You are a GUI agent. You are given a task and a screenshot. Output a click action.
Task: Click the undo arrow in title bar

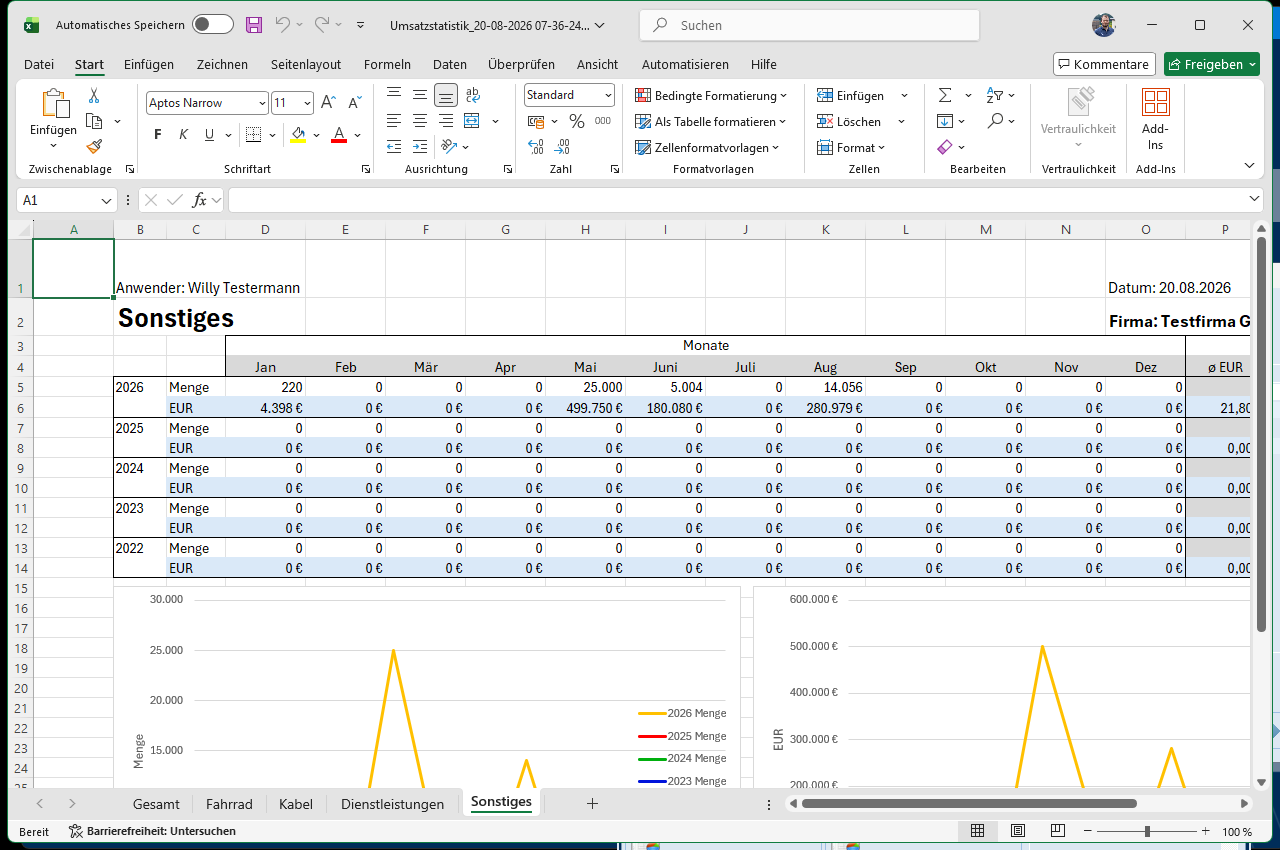pos(283,25)
